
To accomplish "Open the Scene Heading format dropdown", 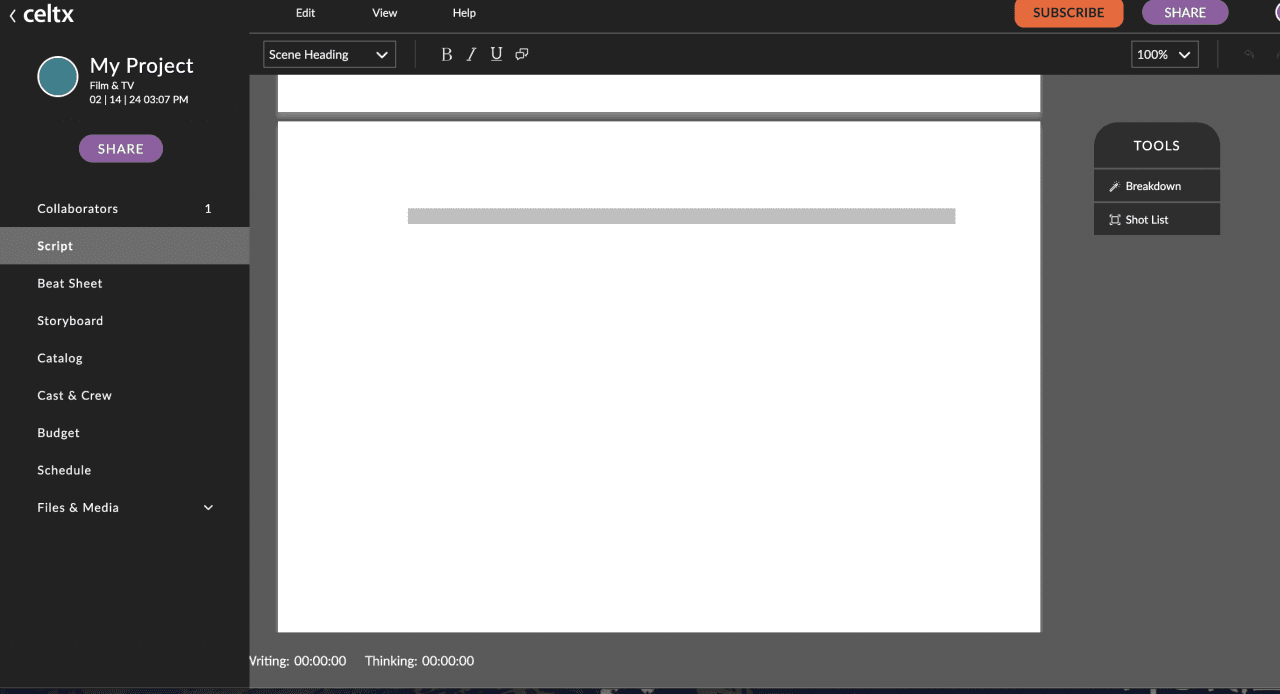I will coord(328,54).
